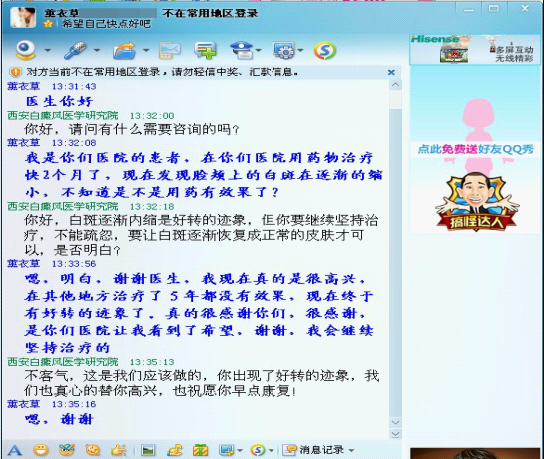Expand the bottom Sogou icon dropdown arrow

271,451
